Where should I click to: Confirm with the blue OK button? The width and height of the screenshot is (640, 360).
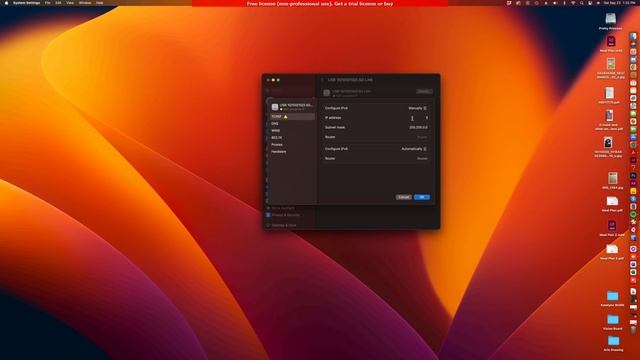(x=422, y=197)
